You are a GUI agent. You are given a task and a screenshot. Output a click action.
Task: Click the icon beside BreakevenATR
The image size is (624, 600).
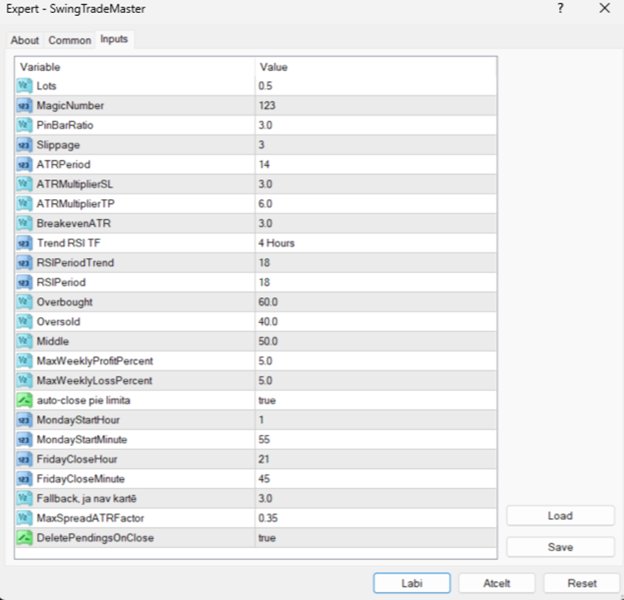(24, 223)
